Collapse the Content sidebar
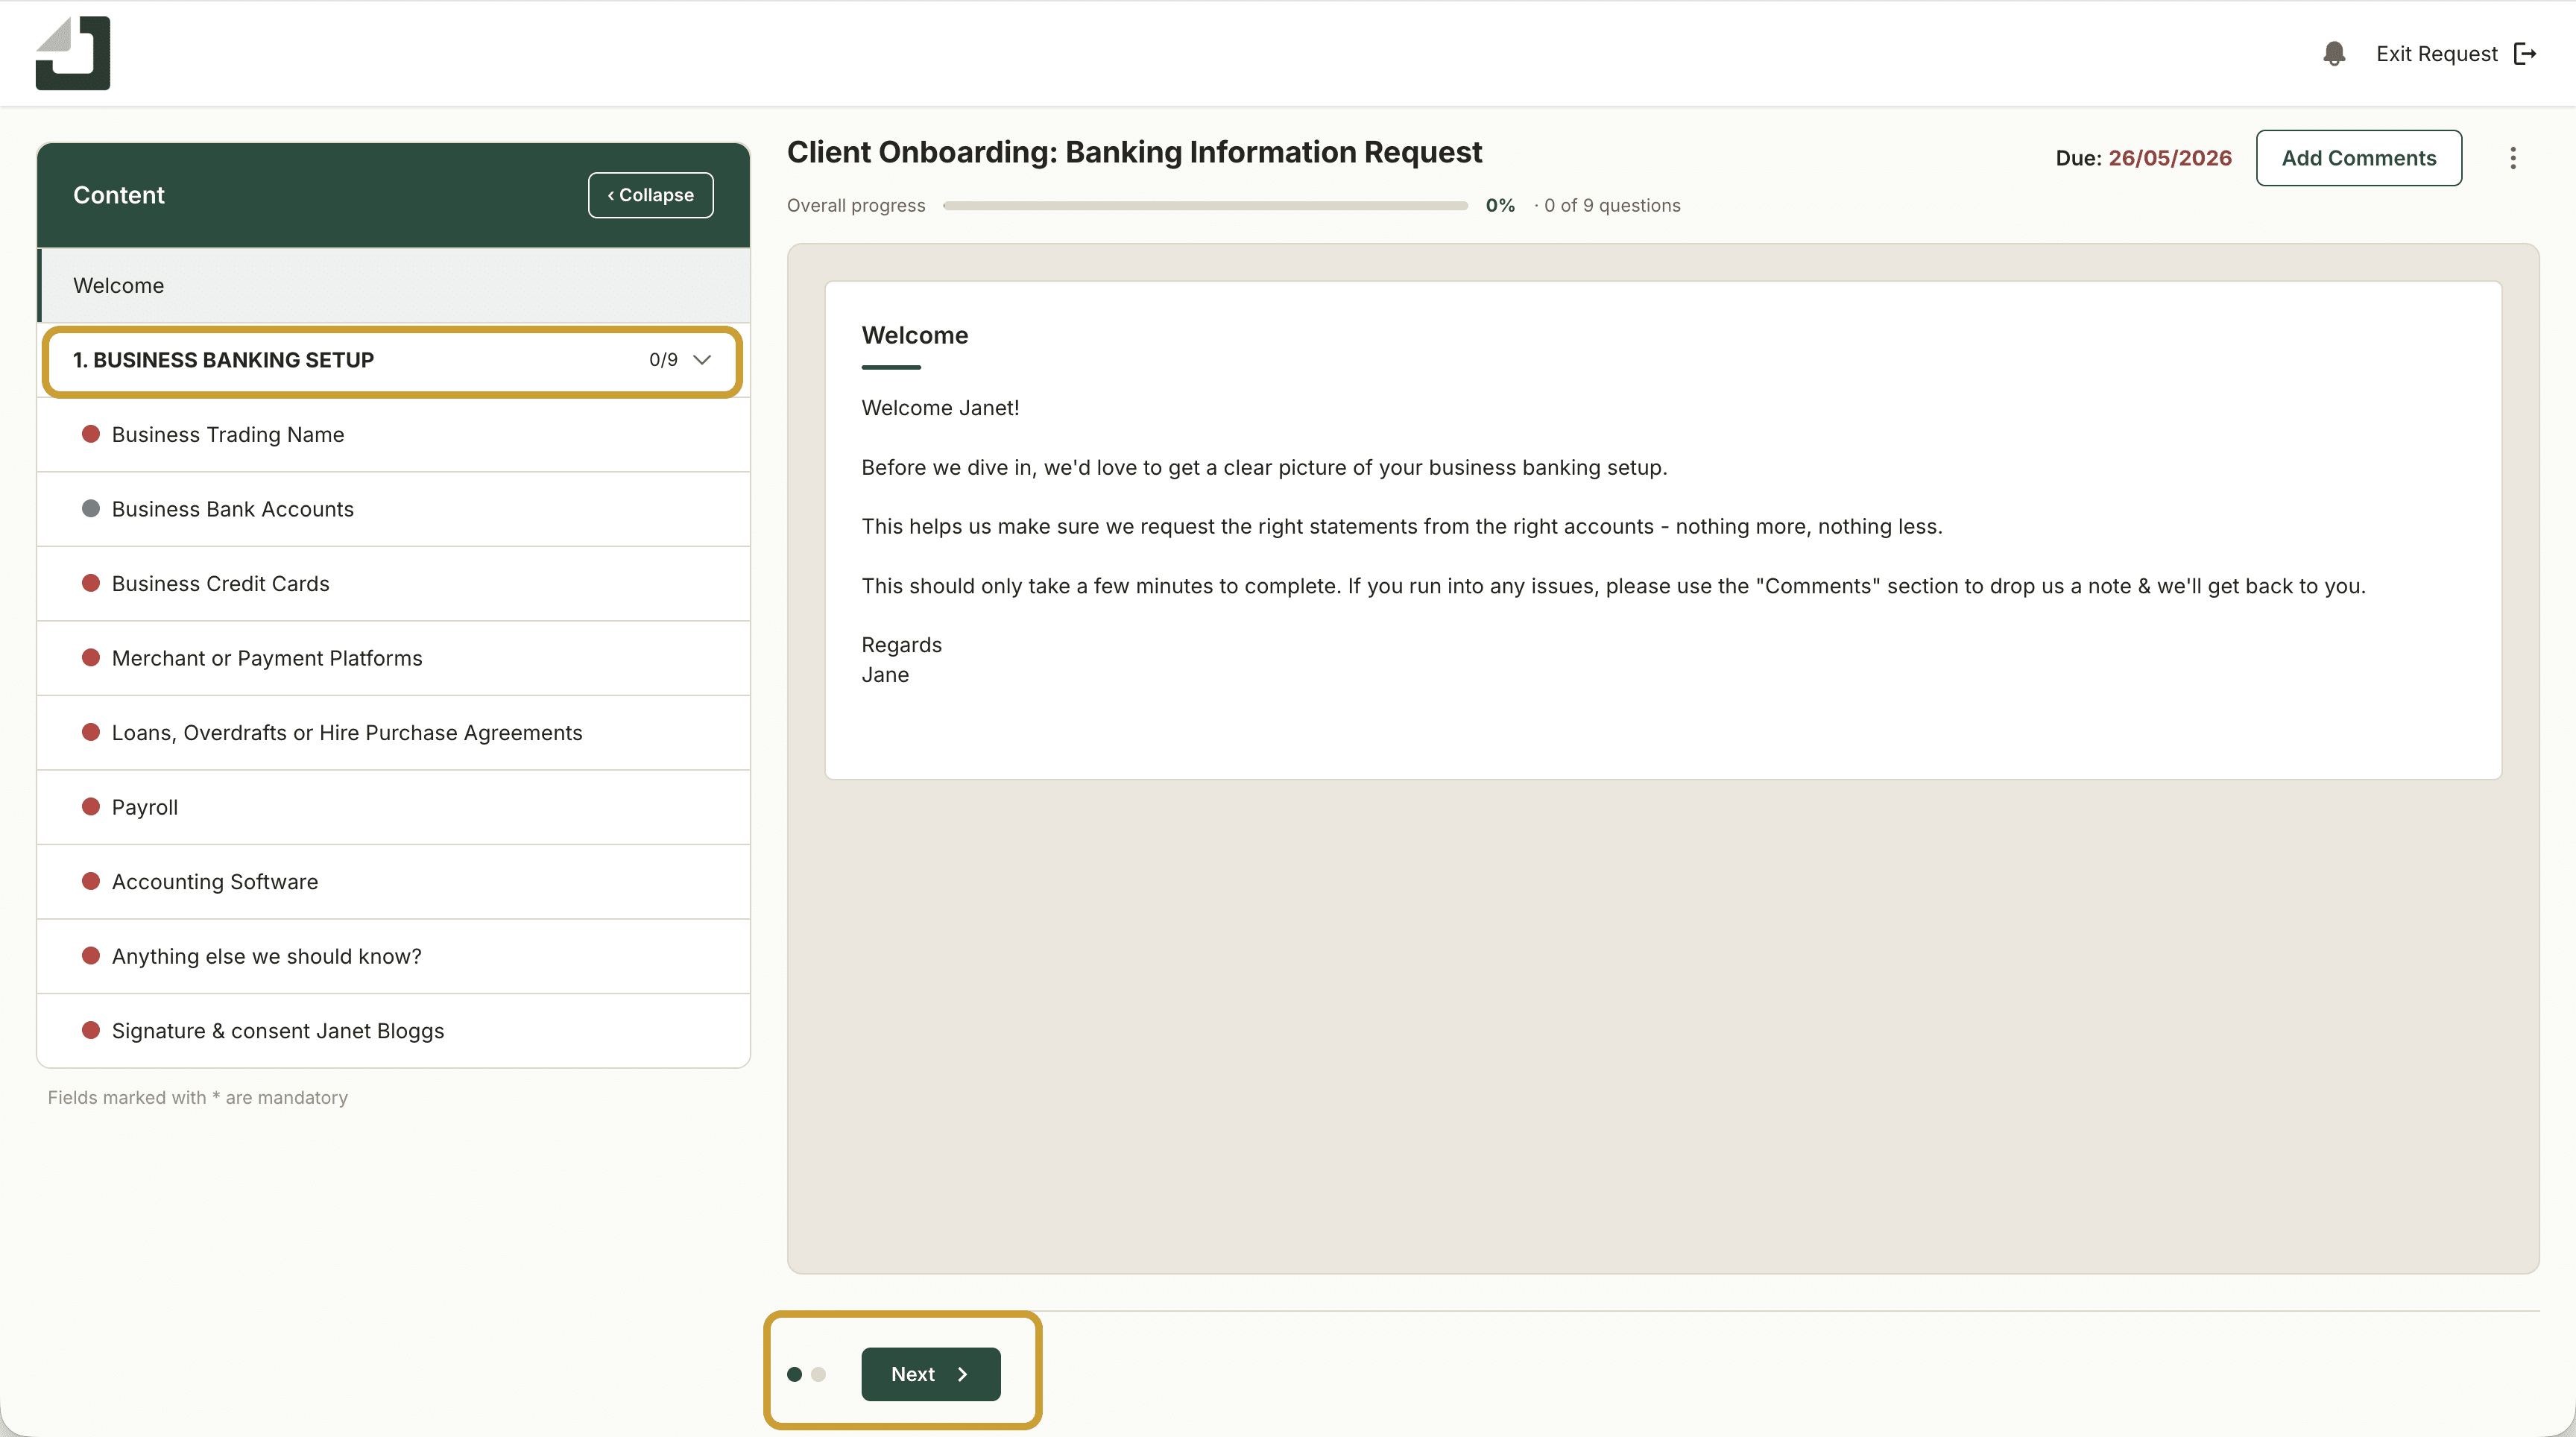The image size is (2576, 1437). point(651,195)
